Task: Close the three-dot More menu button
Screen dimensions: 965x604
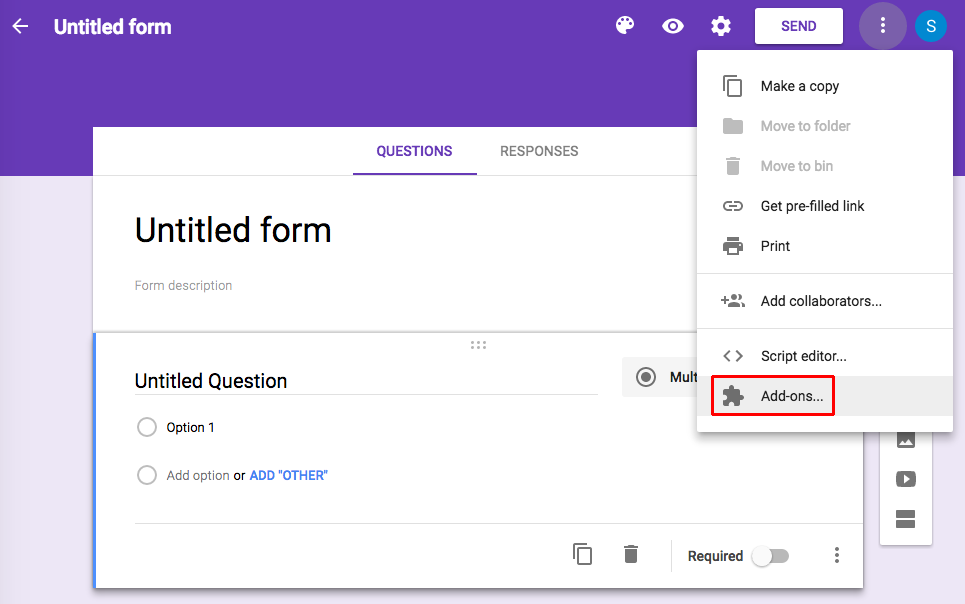Action: [883, 25]
